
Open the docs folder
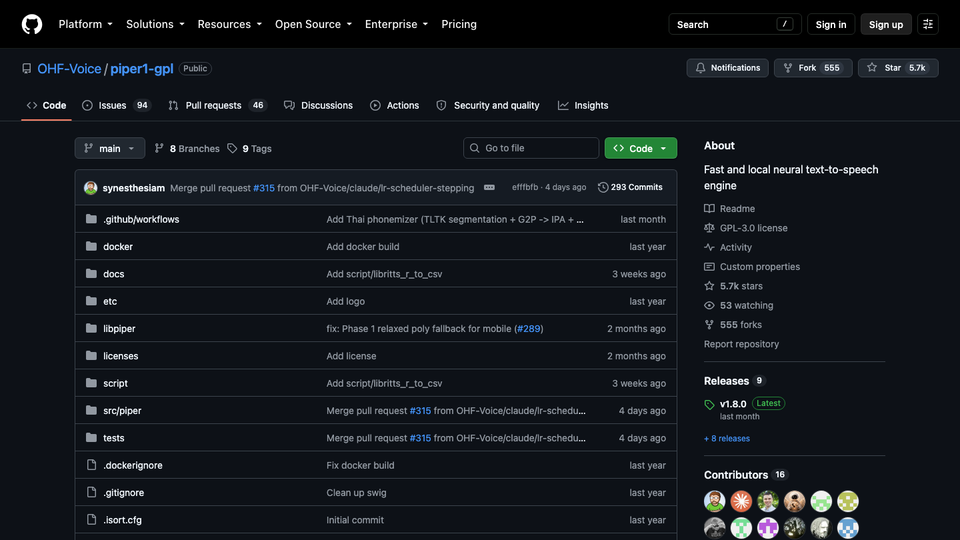pyautogui.click(x=113, y=274)
